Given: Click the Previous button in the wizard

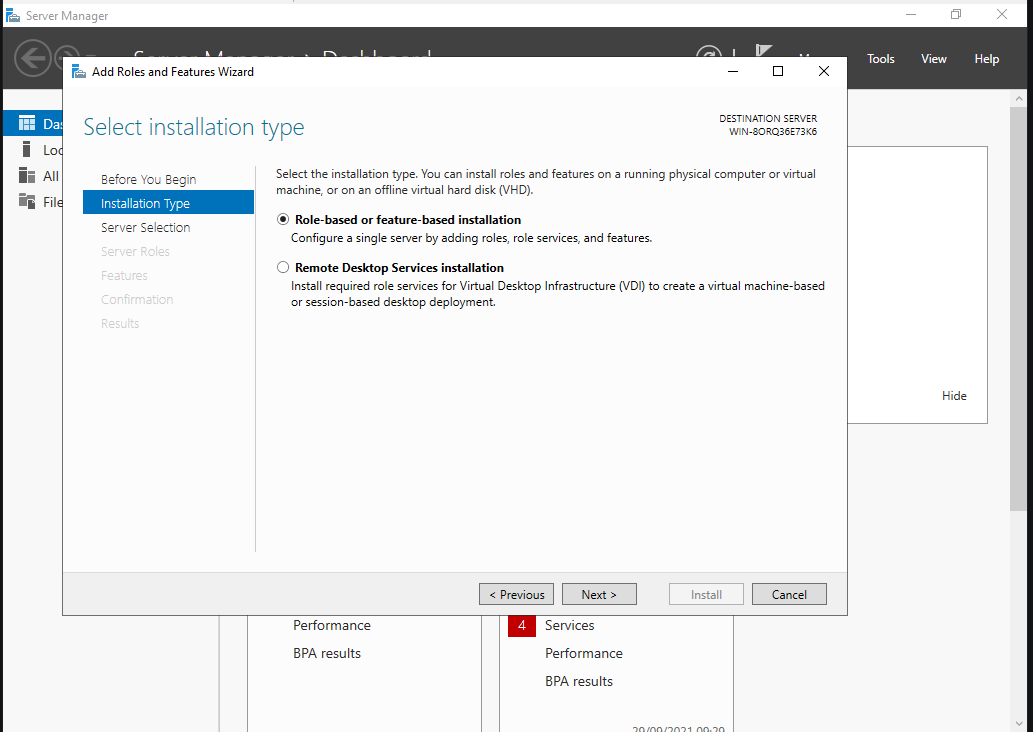Looking at the screenshot, I should point(516,594).
